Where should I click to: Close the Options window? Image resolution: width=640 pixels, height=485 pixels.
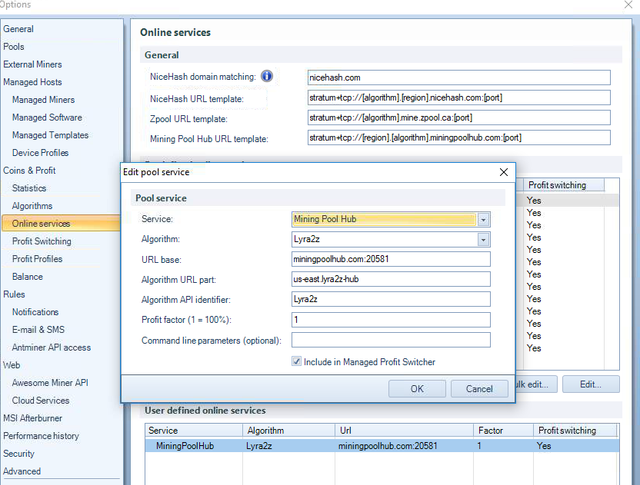point(629,4)
